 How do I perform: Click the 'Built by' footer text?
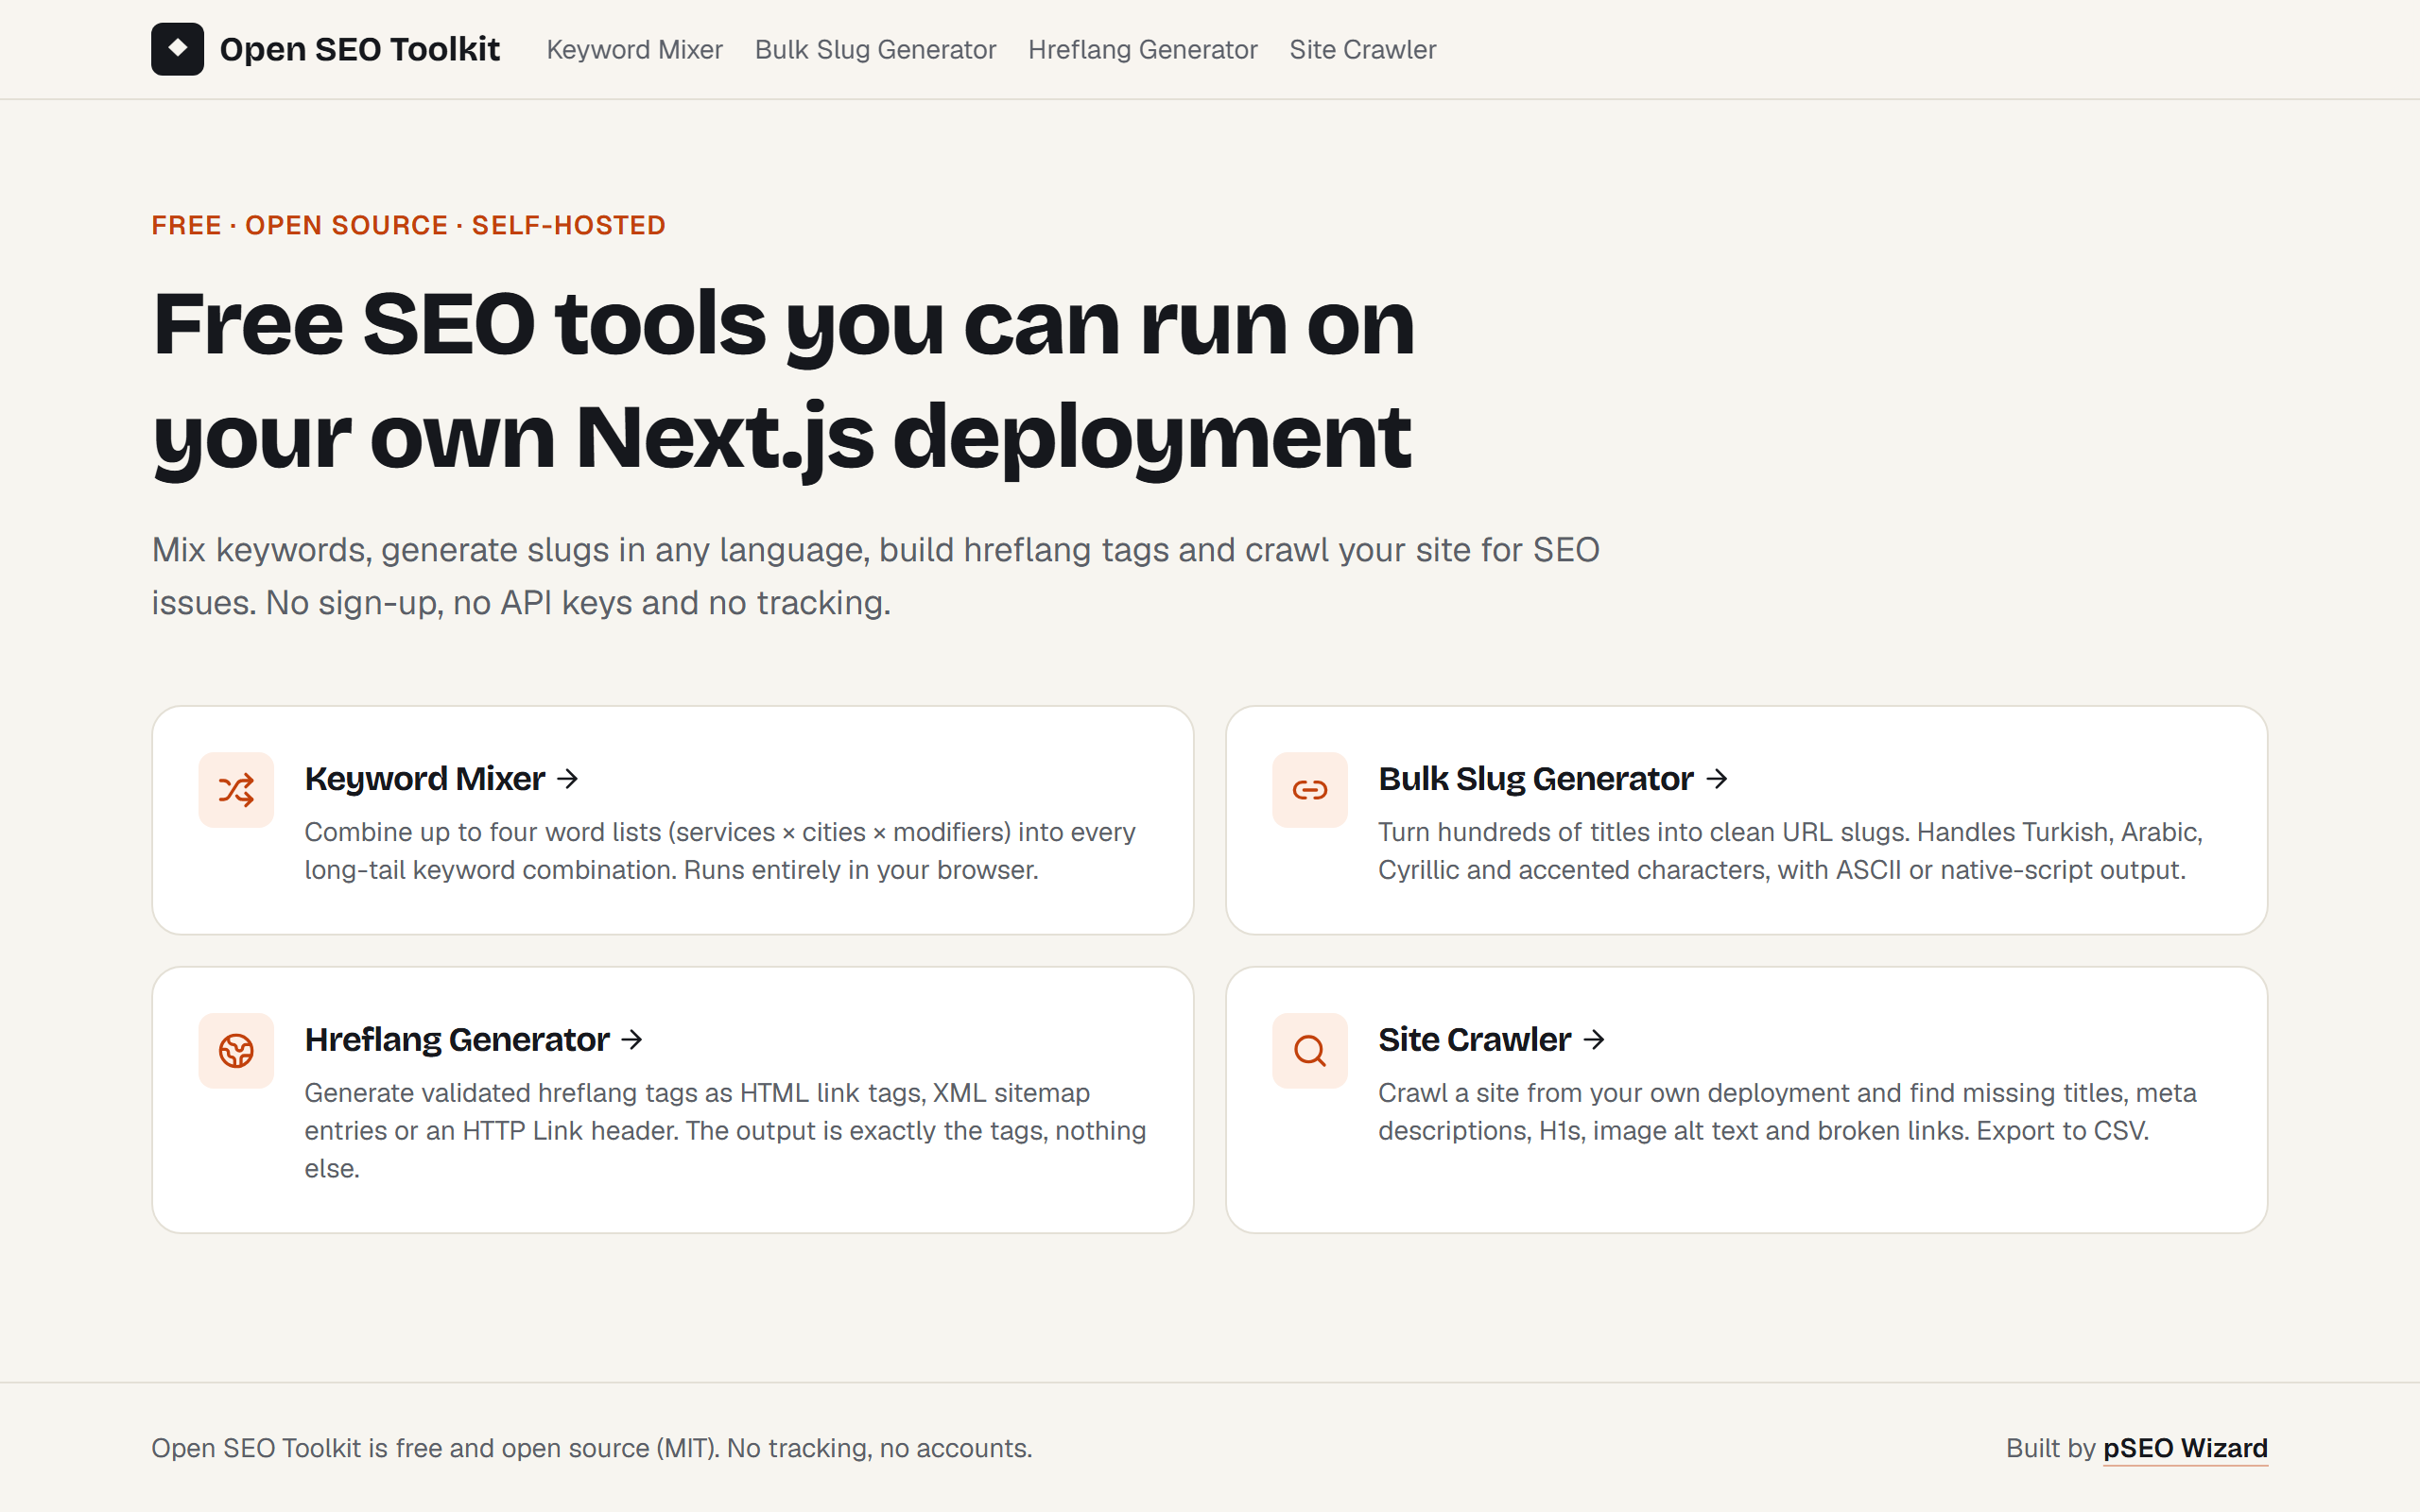[2050, 1449]
